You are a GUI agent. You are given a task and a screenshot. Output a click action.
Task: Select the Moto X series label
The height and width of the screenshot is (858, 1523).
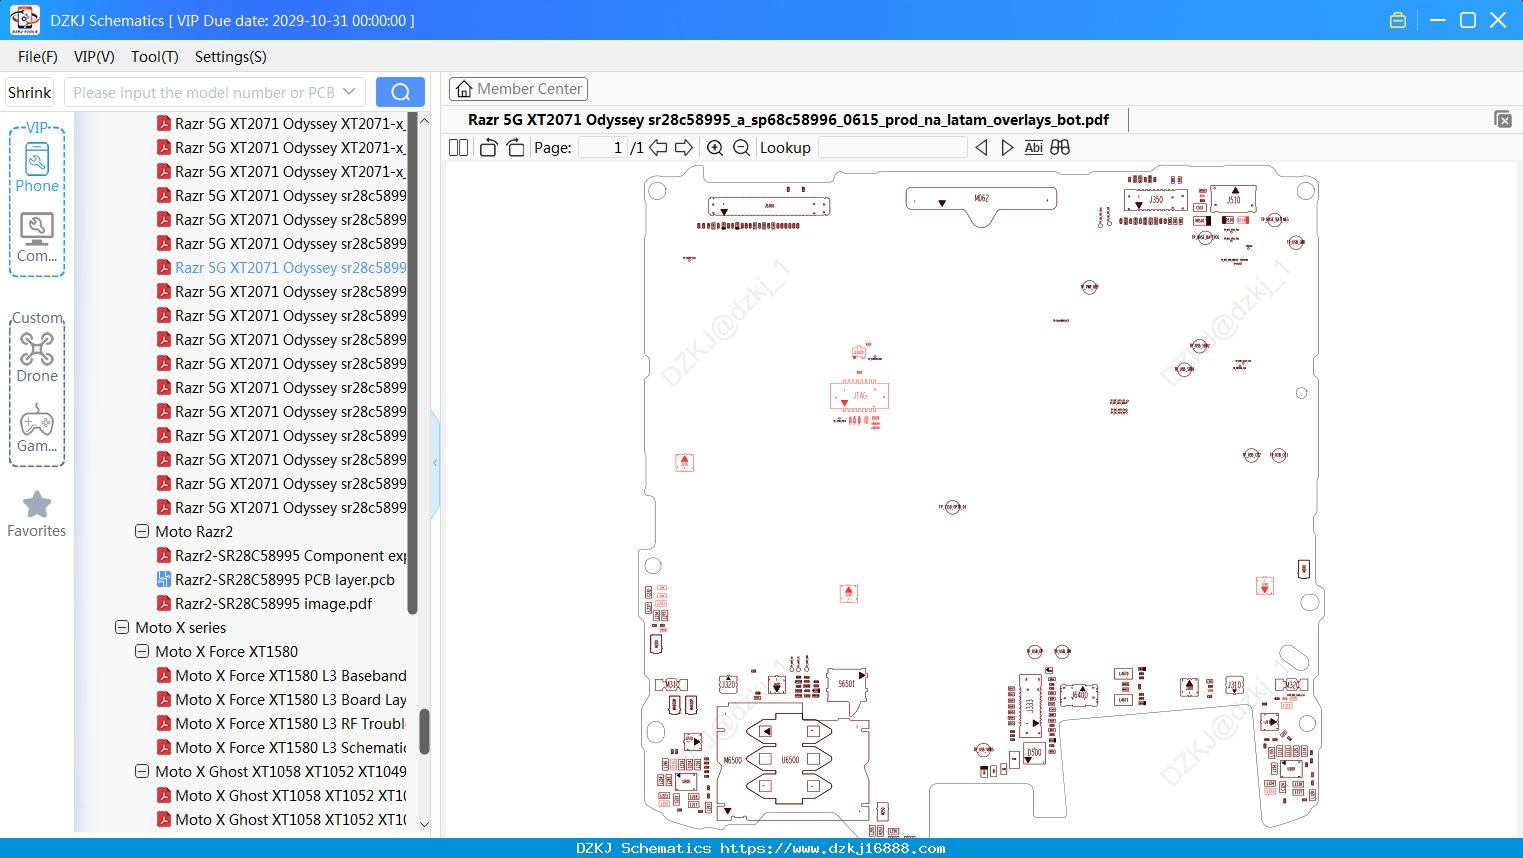pos(181,628)
